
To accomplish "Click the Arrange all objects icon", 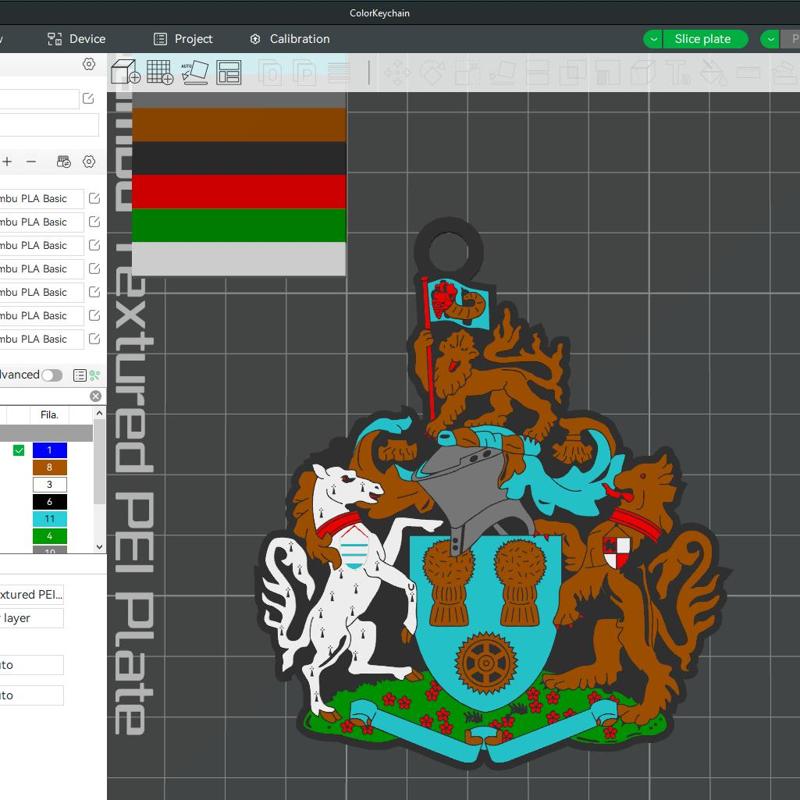I will click(x=229, y=72).
